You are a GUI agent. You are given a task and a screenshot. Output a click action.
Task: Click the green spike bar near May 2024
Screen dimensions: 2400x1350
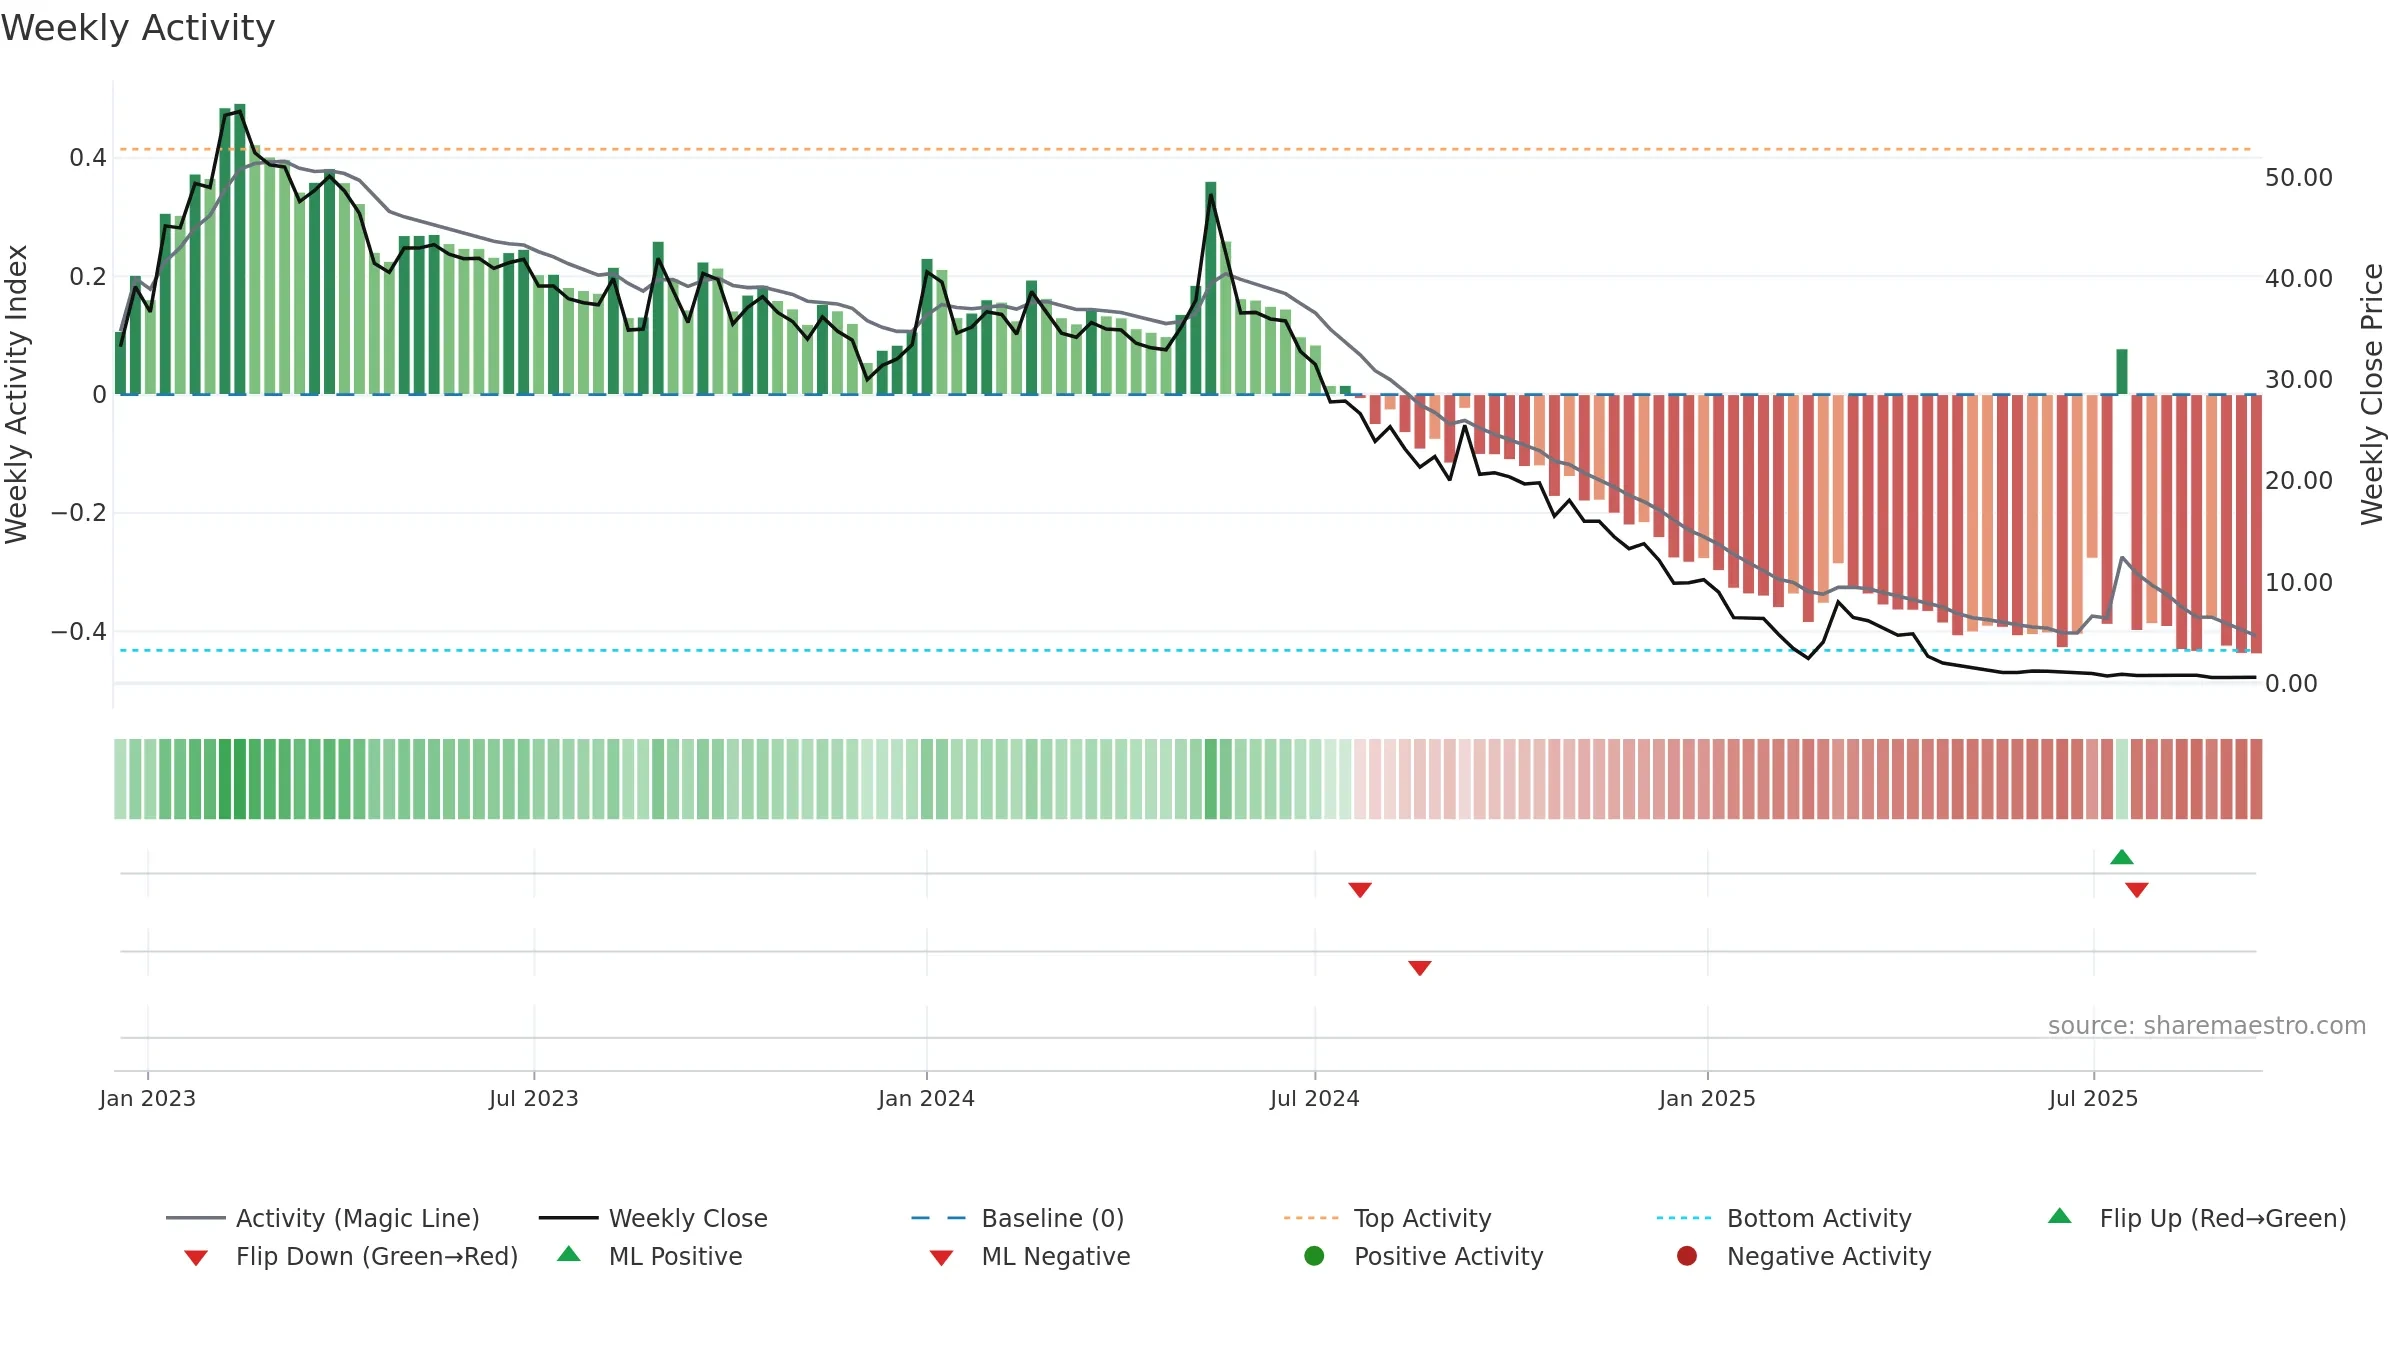point(1211,288)
